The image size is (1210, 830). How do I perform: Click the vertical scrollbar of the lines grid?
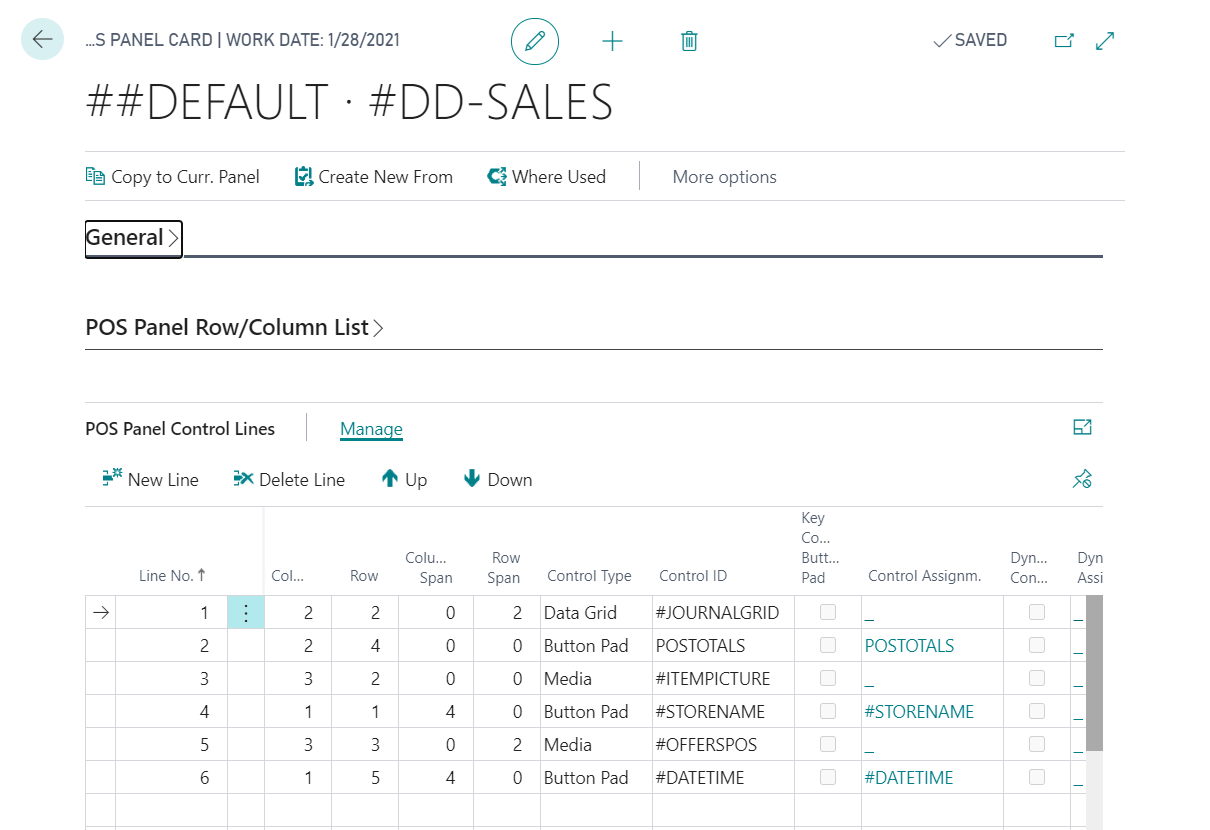coord(1094,670)
